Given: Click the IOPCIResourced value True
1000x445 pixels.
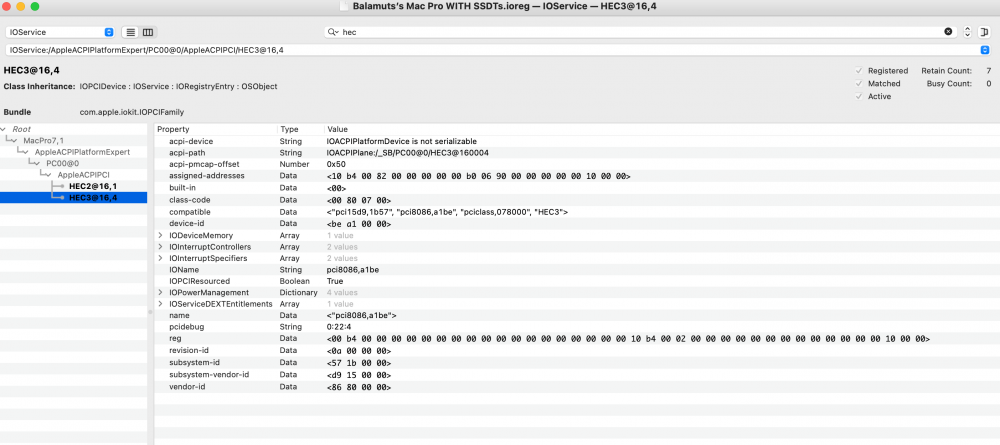Looking at the screenshot, I should tap(335, 281).
